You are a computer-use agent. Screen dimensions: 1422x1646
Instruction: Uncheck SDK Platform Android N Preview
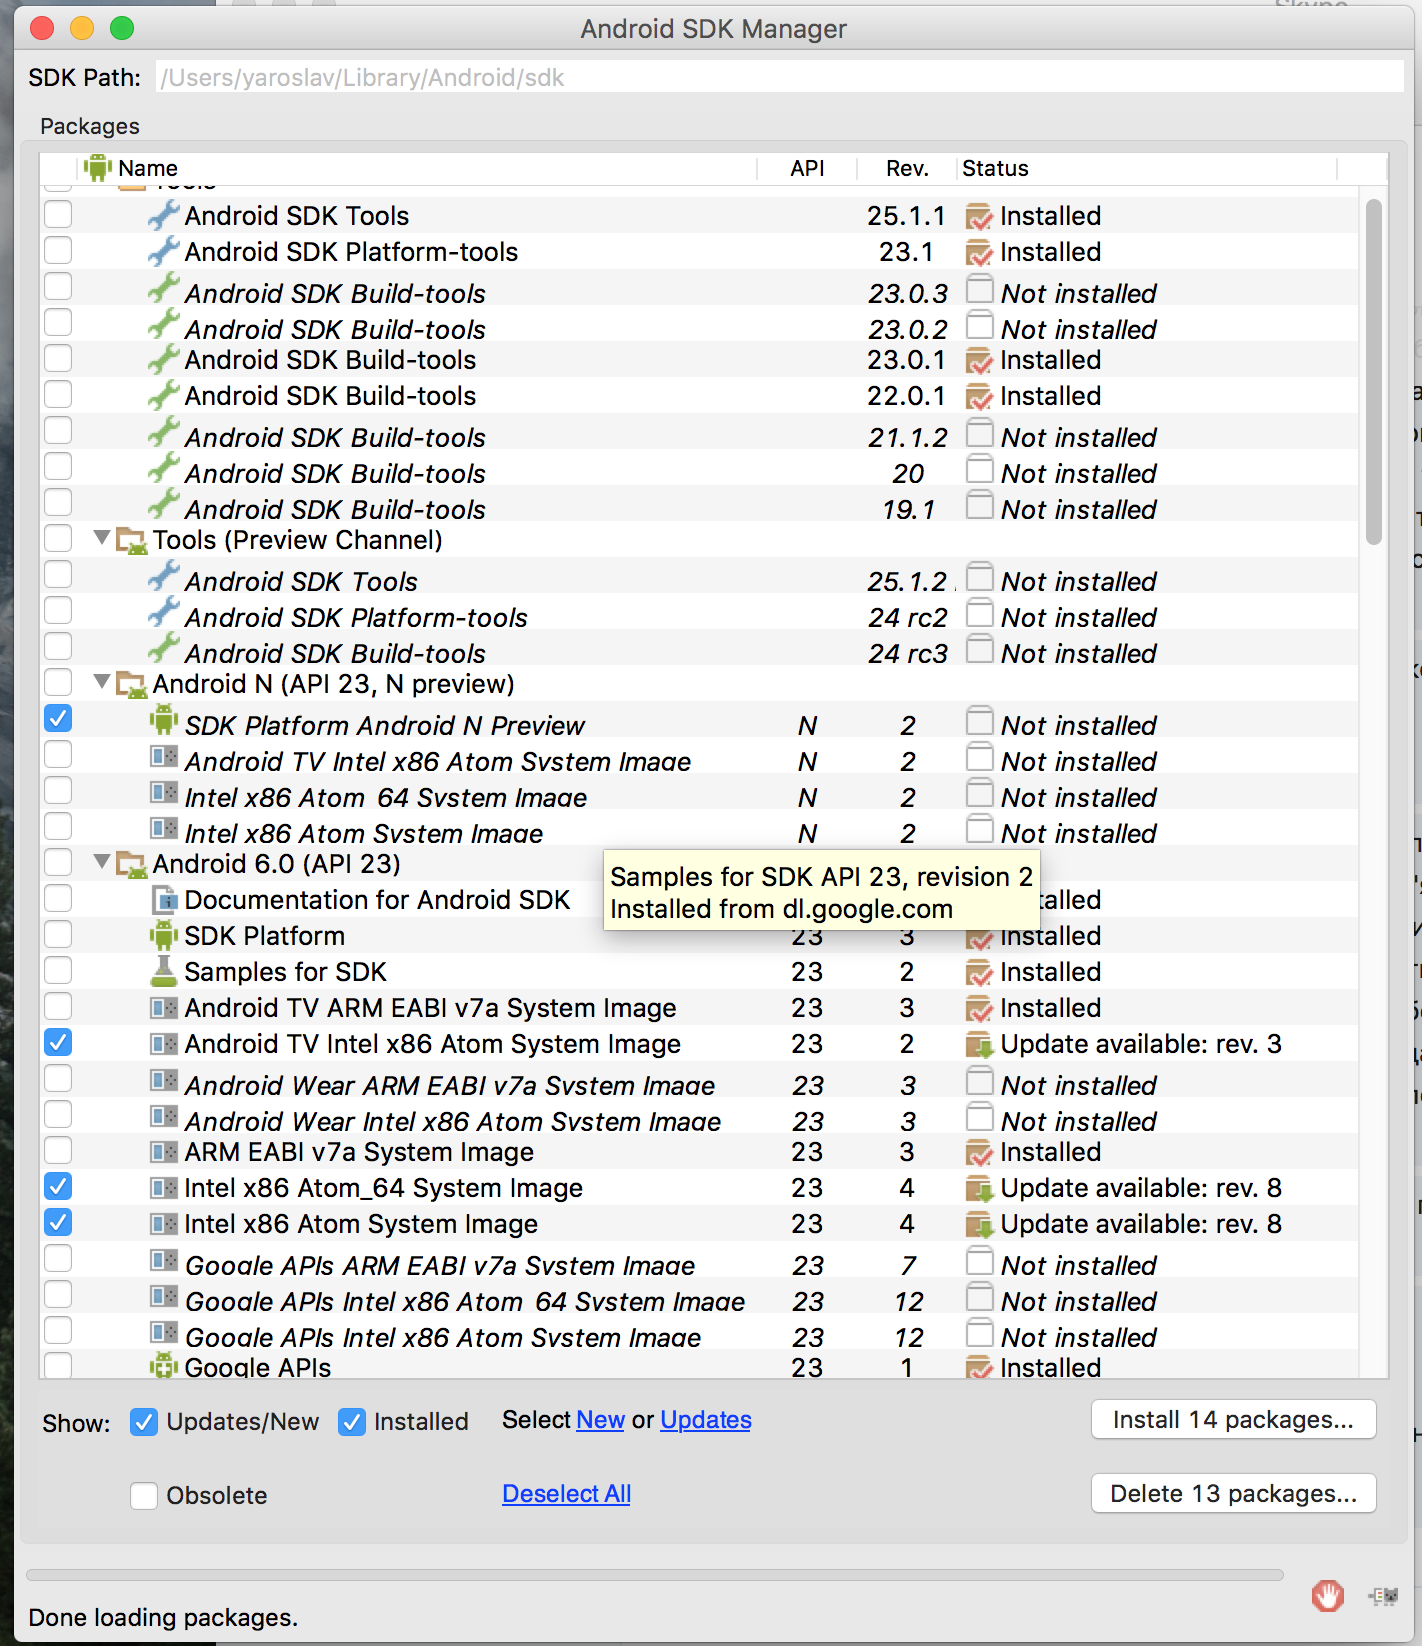point(58,718)
